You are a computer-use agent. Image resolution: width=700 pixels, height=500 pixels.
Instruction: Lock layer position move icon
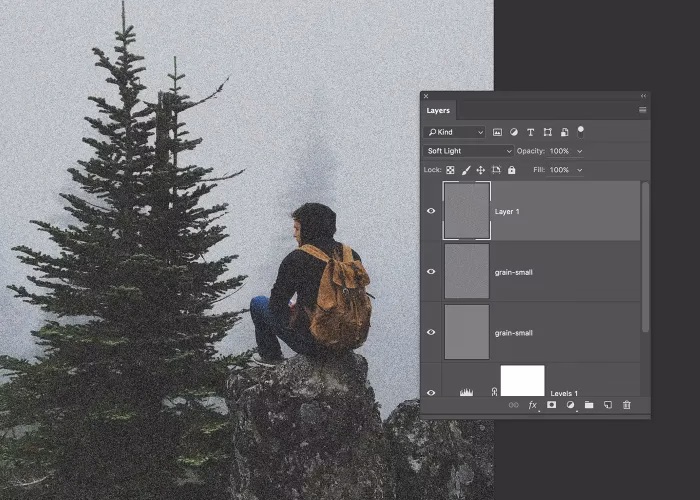tap(481, 170)
